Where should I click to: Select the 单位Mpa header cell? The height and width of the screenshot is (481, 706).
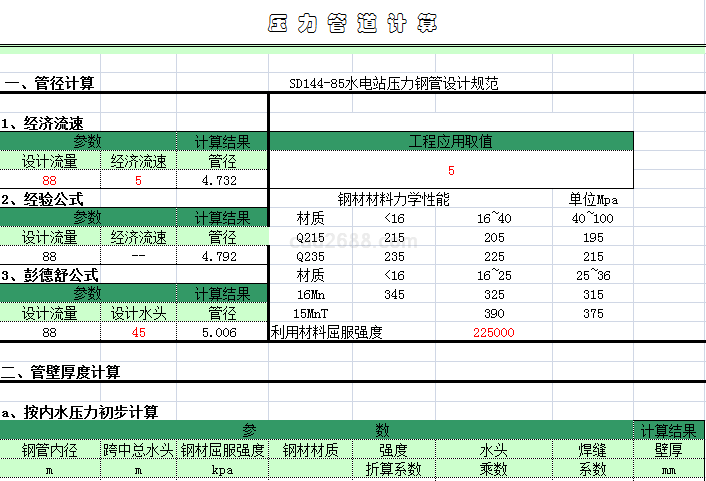pos(594,199)
